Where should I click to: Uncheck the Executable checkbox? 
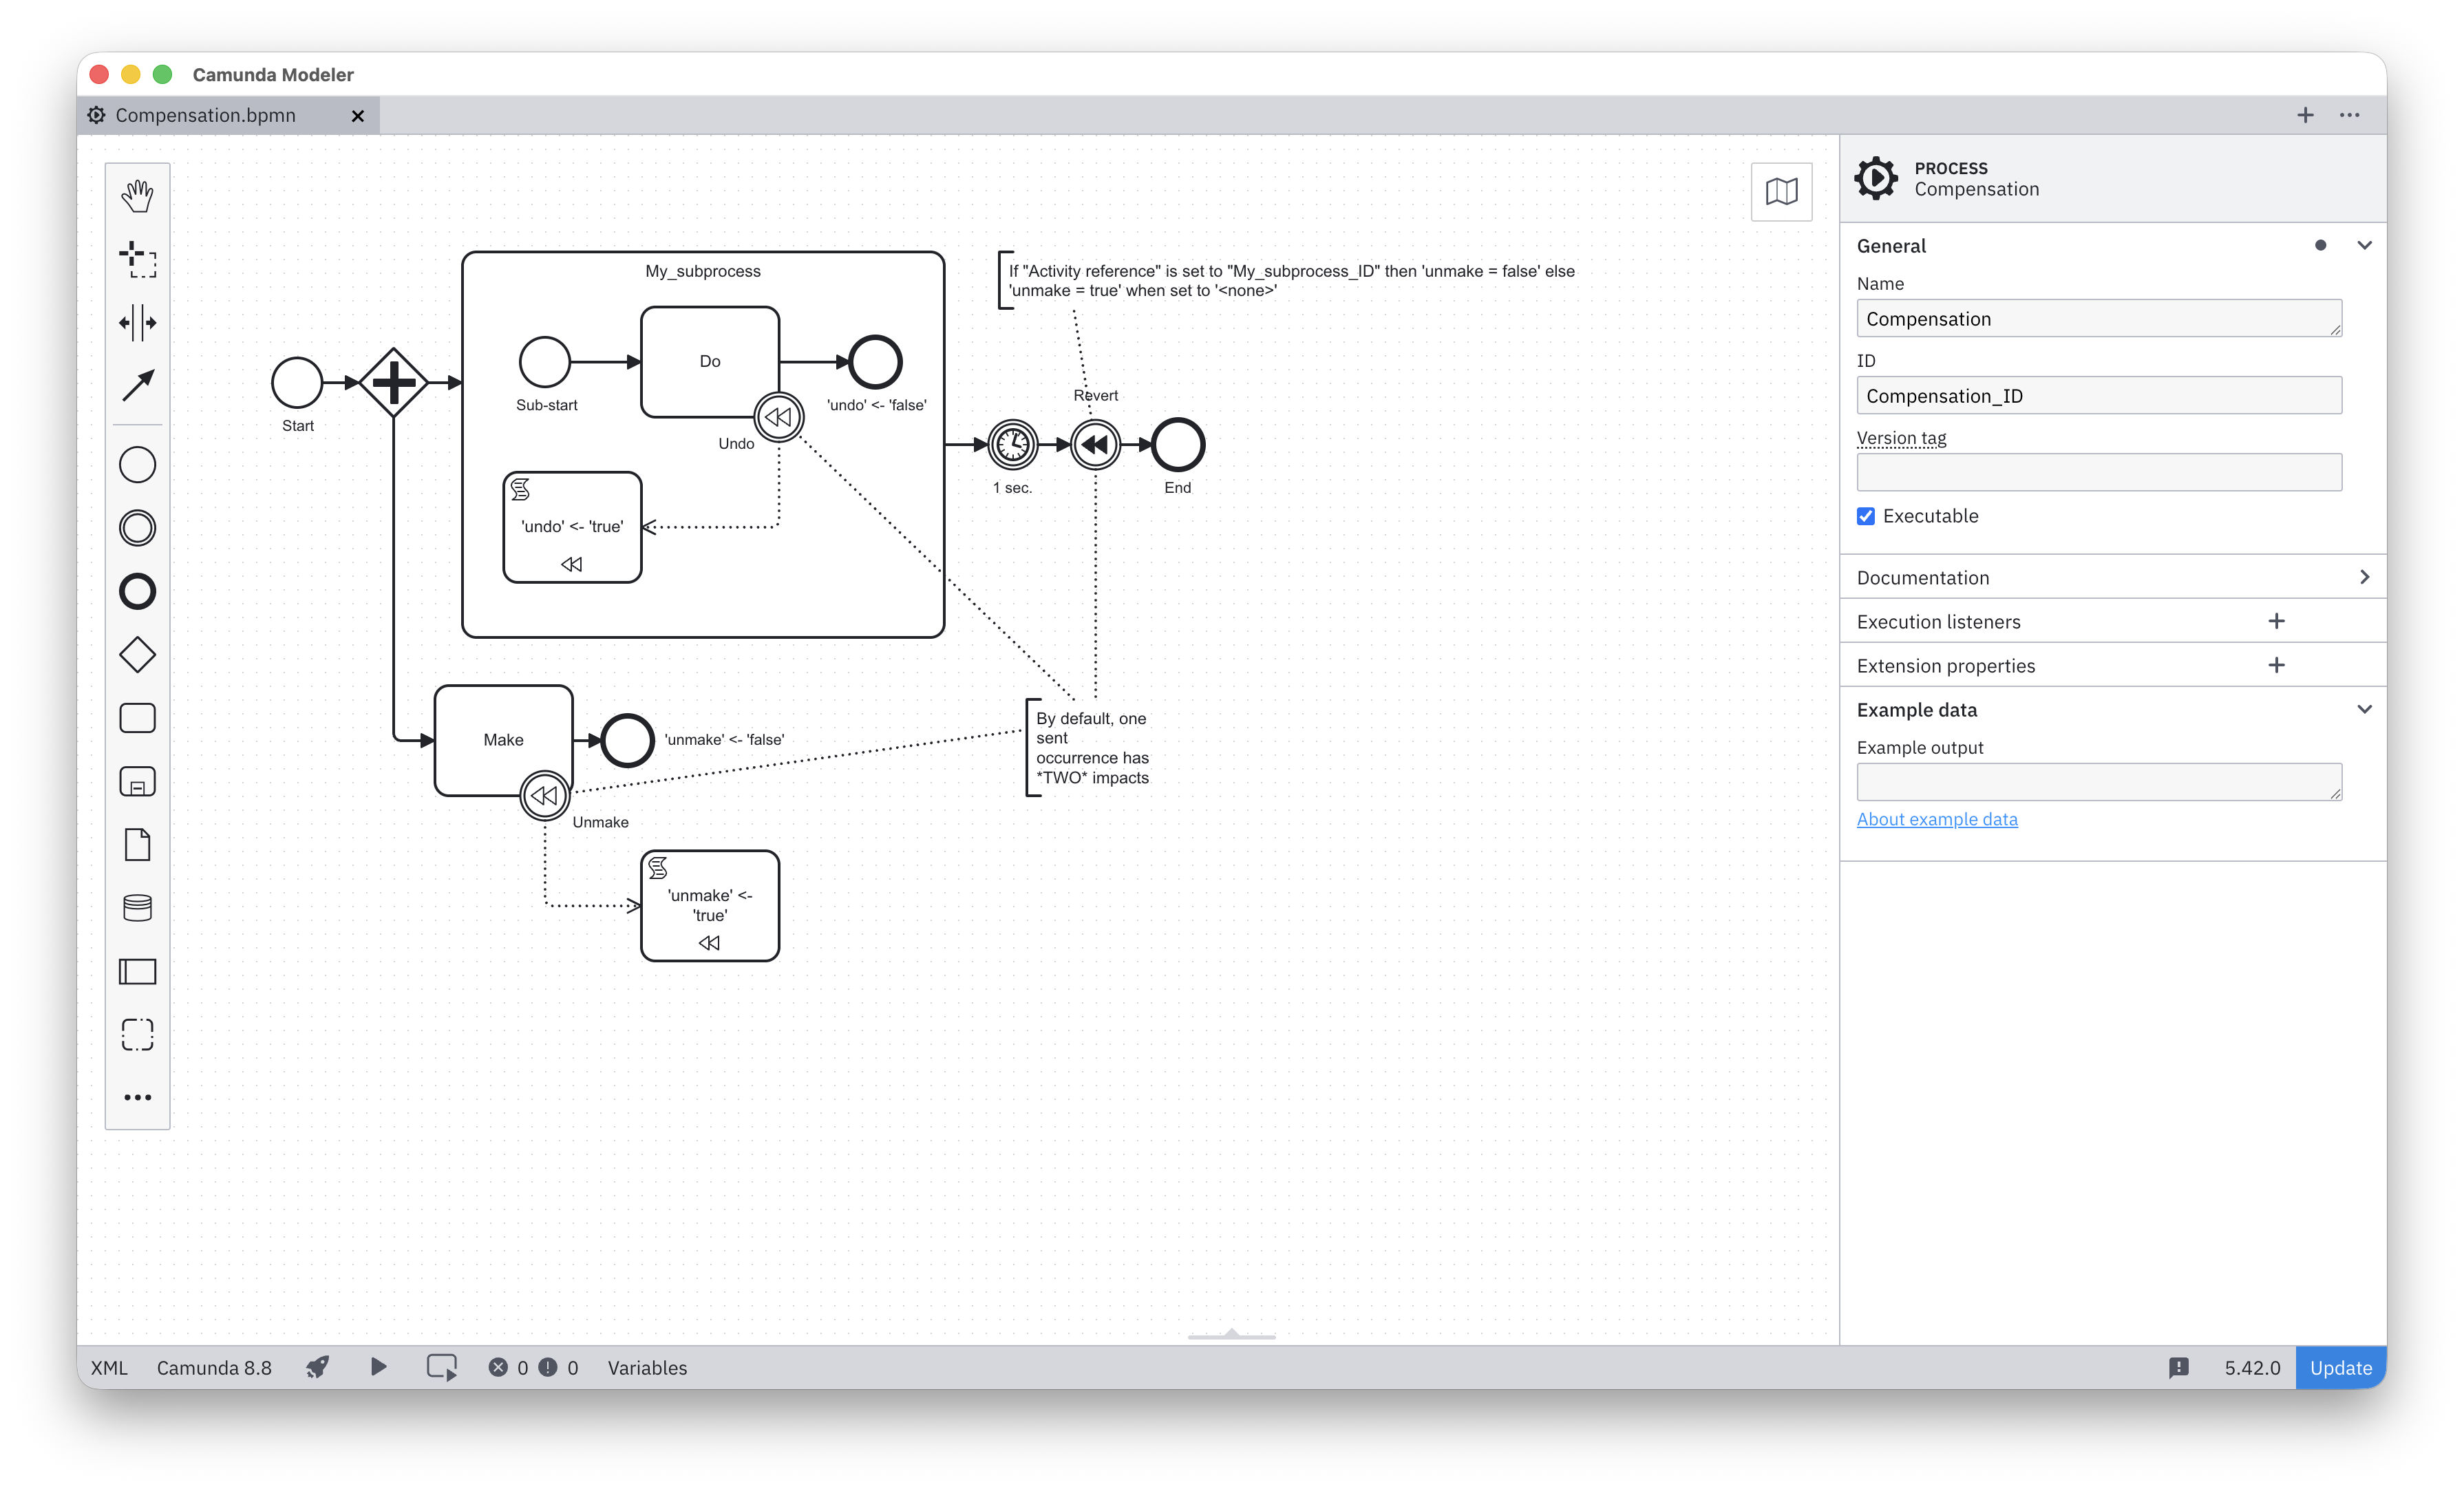pyautogui.click(x=1866, y=516)
